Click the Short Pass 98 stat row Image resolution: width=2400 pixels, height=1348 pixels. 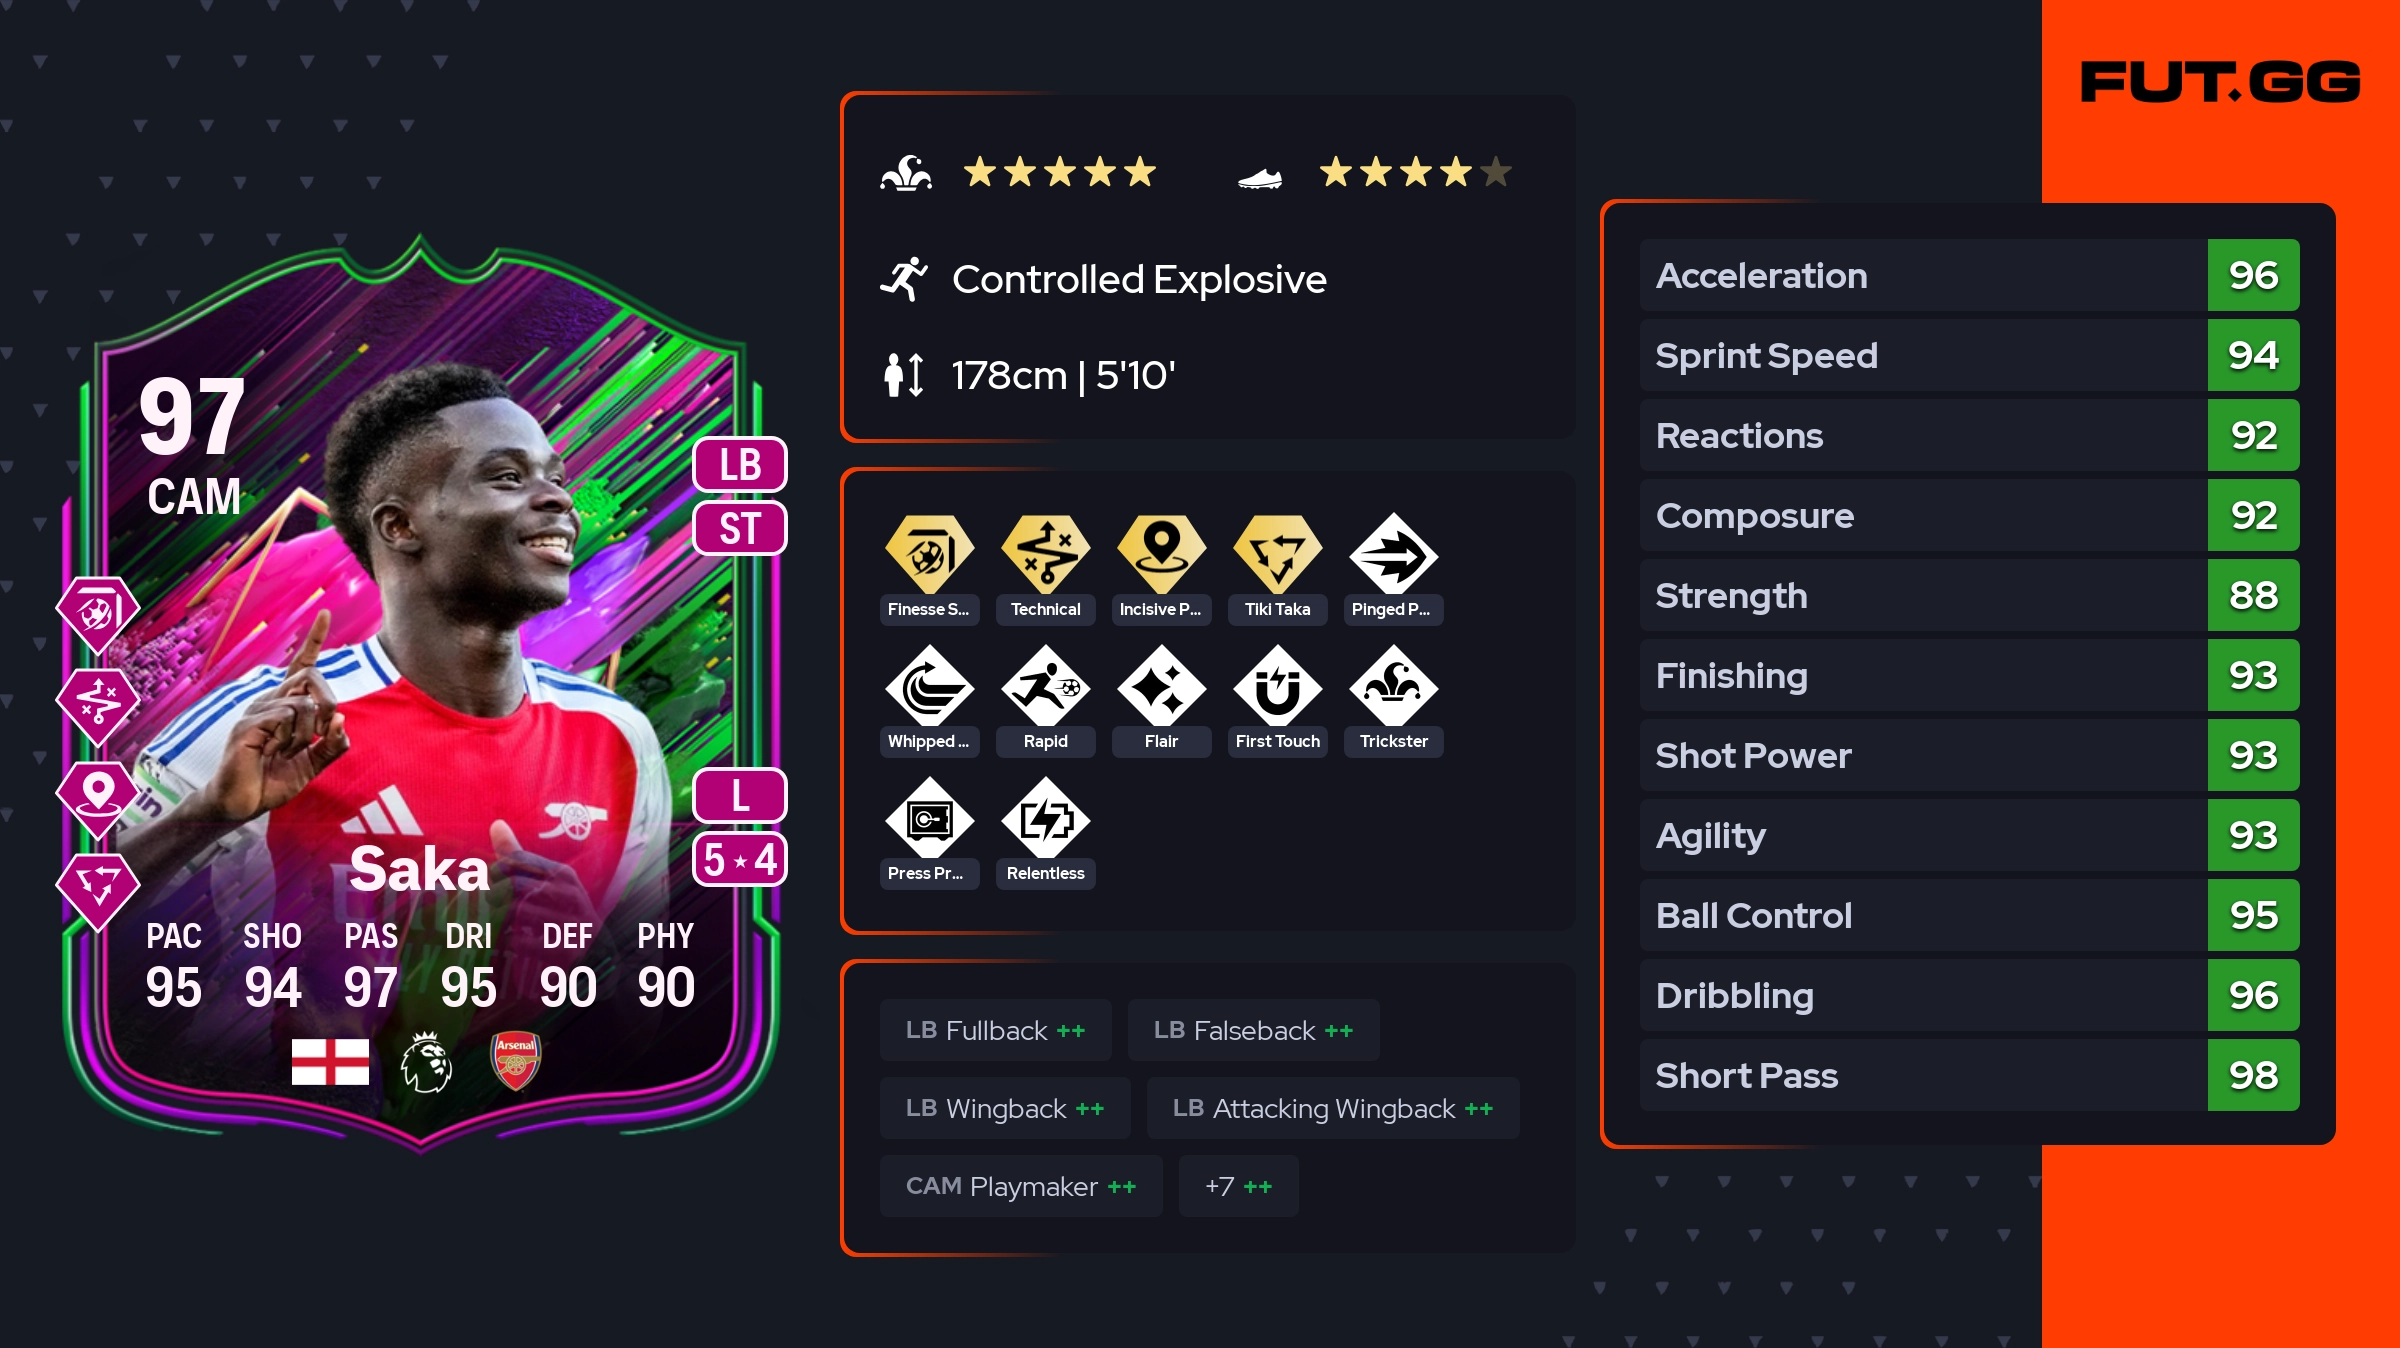pyautogui.click(x=1969, y=1075)
